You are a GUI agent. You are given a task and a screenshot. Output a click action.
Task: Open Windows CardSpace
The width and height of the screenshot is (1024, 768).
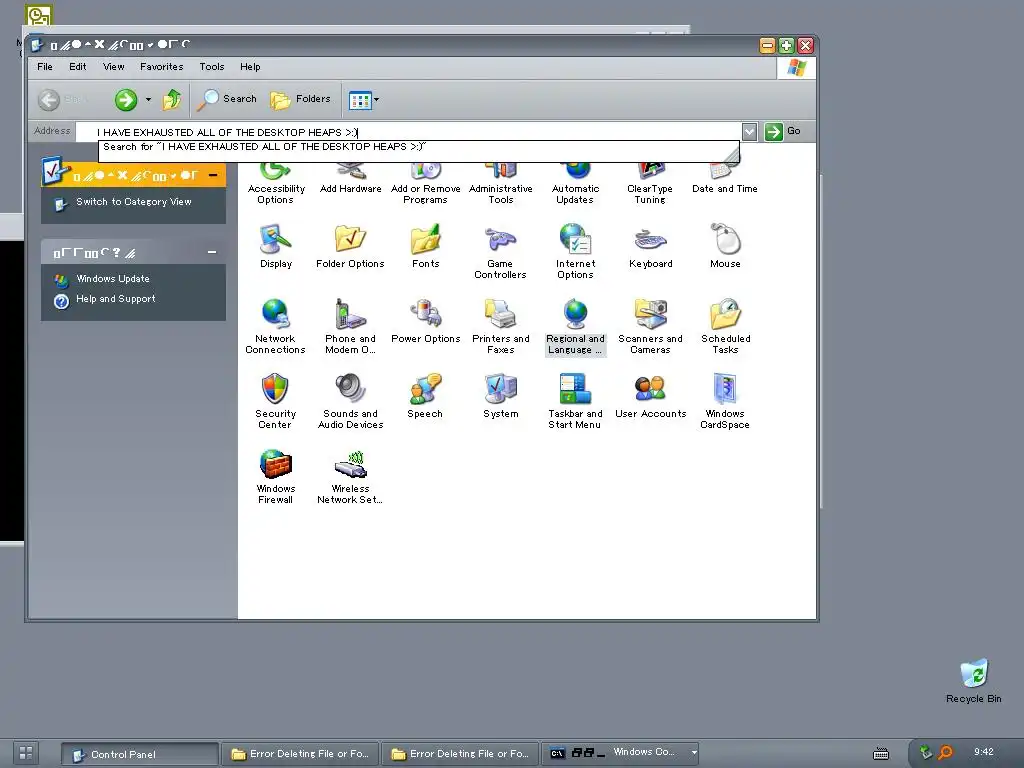(x=725, y=402)
